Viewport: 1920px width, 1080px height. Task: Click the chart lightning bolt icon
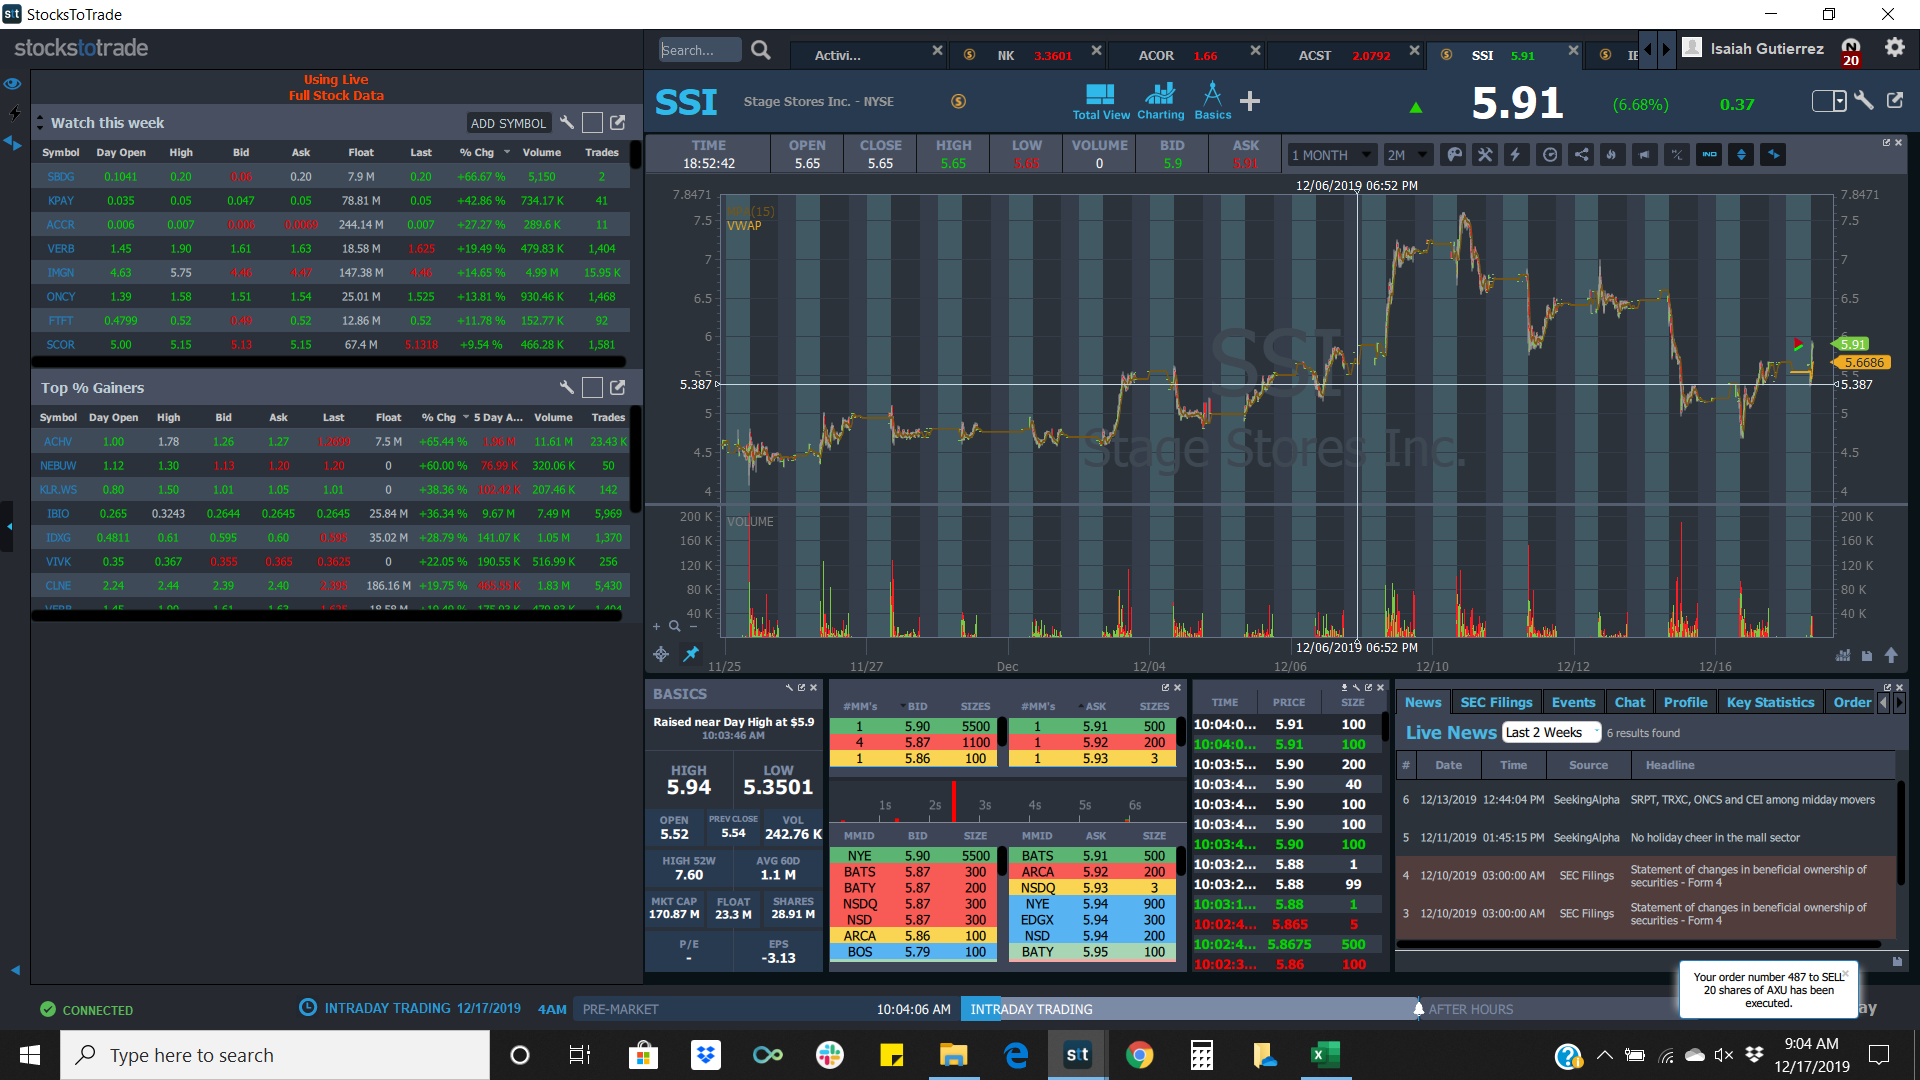click(1516, 155)
